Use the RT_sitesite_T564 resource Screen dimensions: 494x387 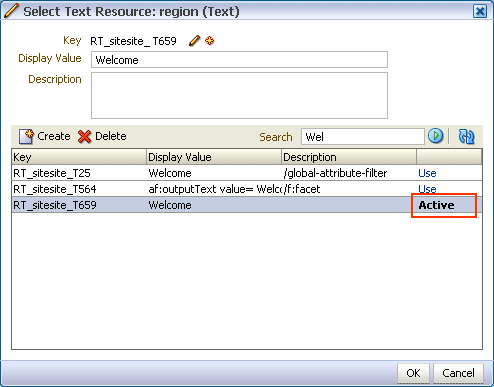tap(427, 189)
